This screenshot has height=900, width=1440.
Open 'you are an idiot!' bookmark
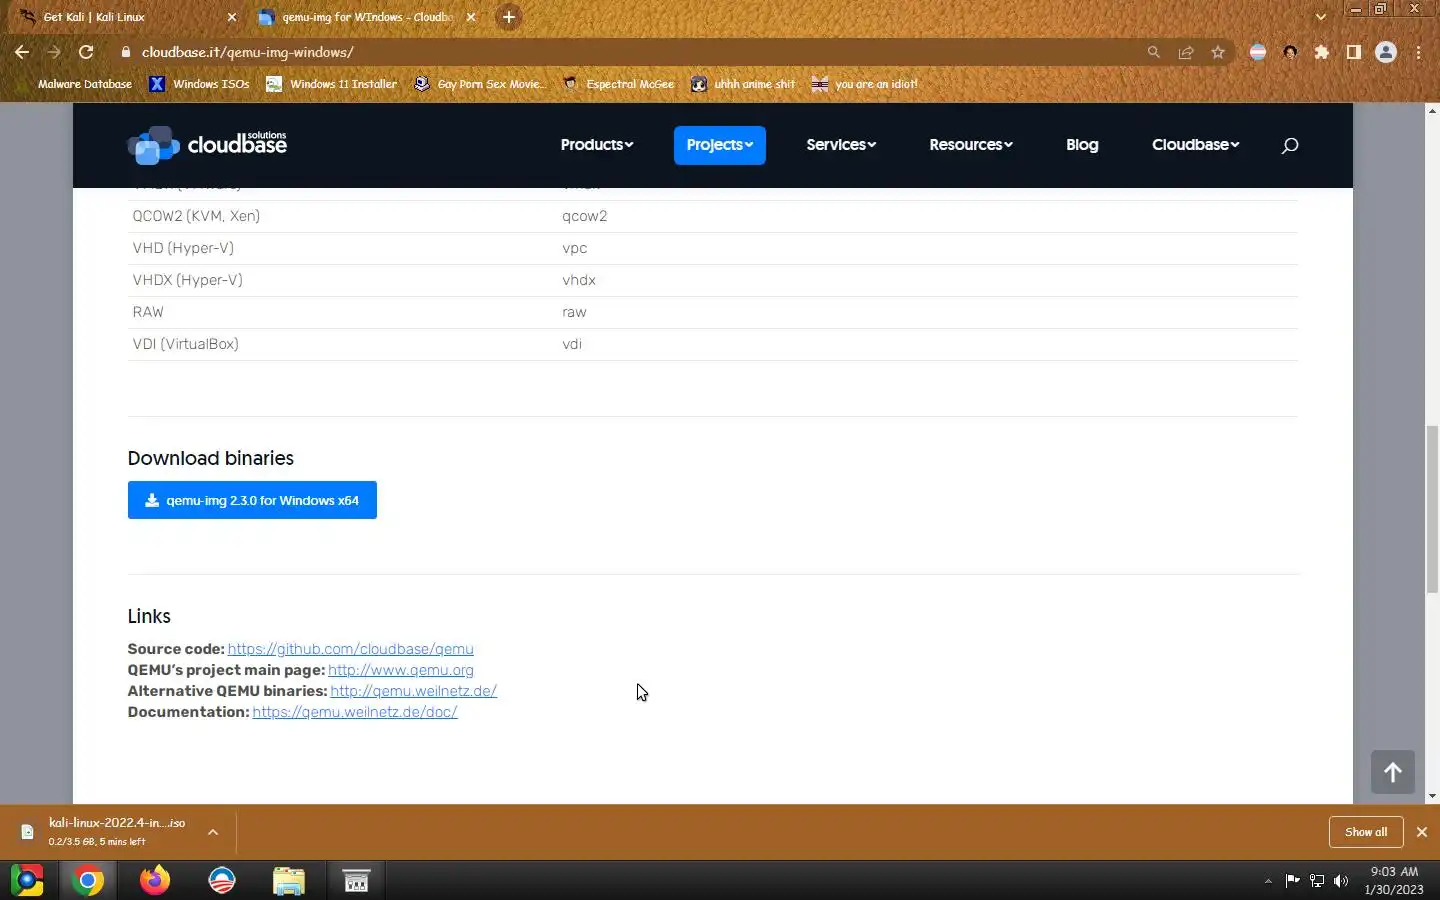coord(865,84)
